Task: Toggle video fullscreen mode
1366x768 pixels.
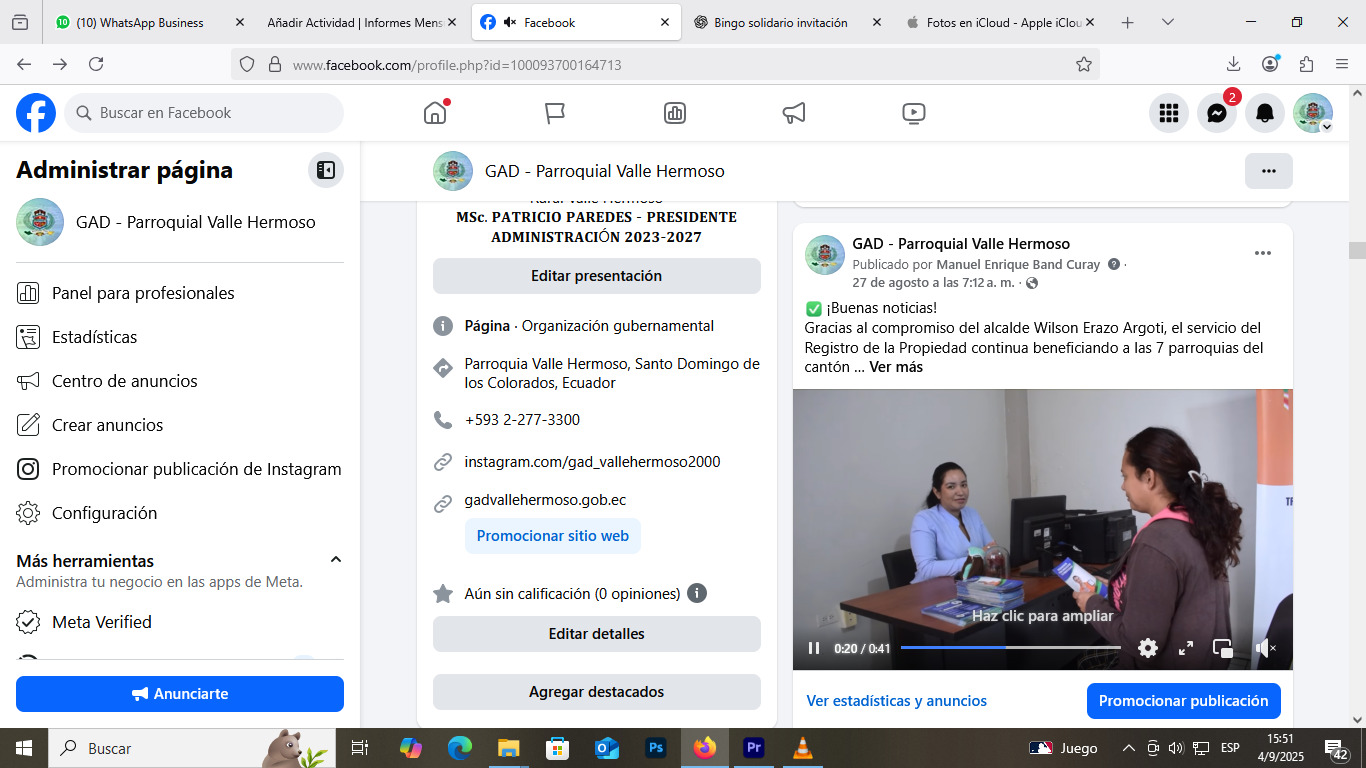Action: pos(1186,648)
